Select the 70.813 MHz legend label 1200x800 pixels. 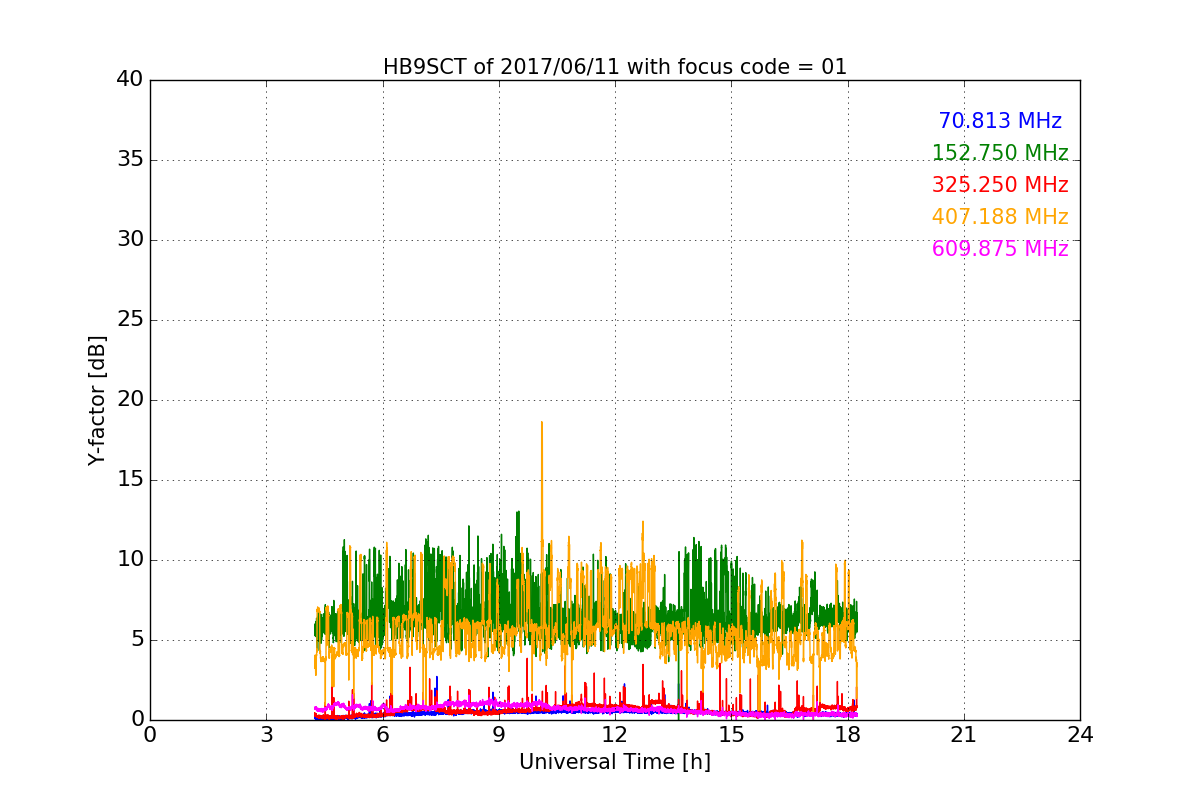[1000, 121]
